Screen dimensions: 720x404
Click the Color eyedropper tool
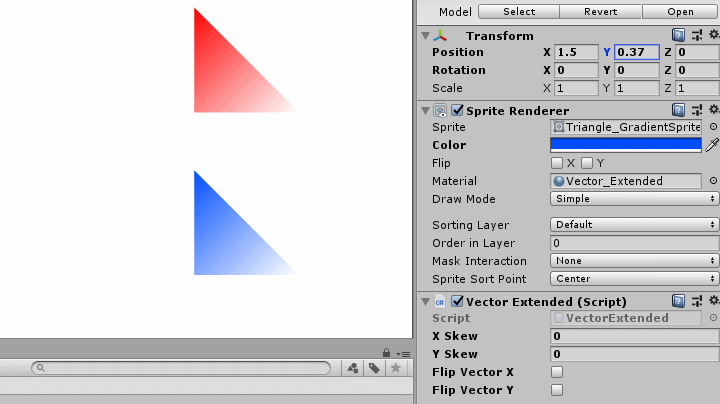click(712, 145)
